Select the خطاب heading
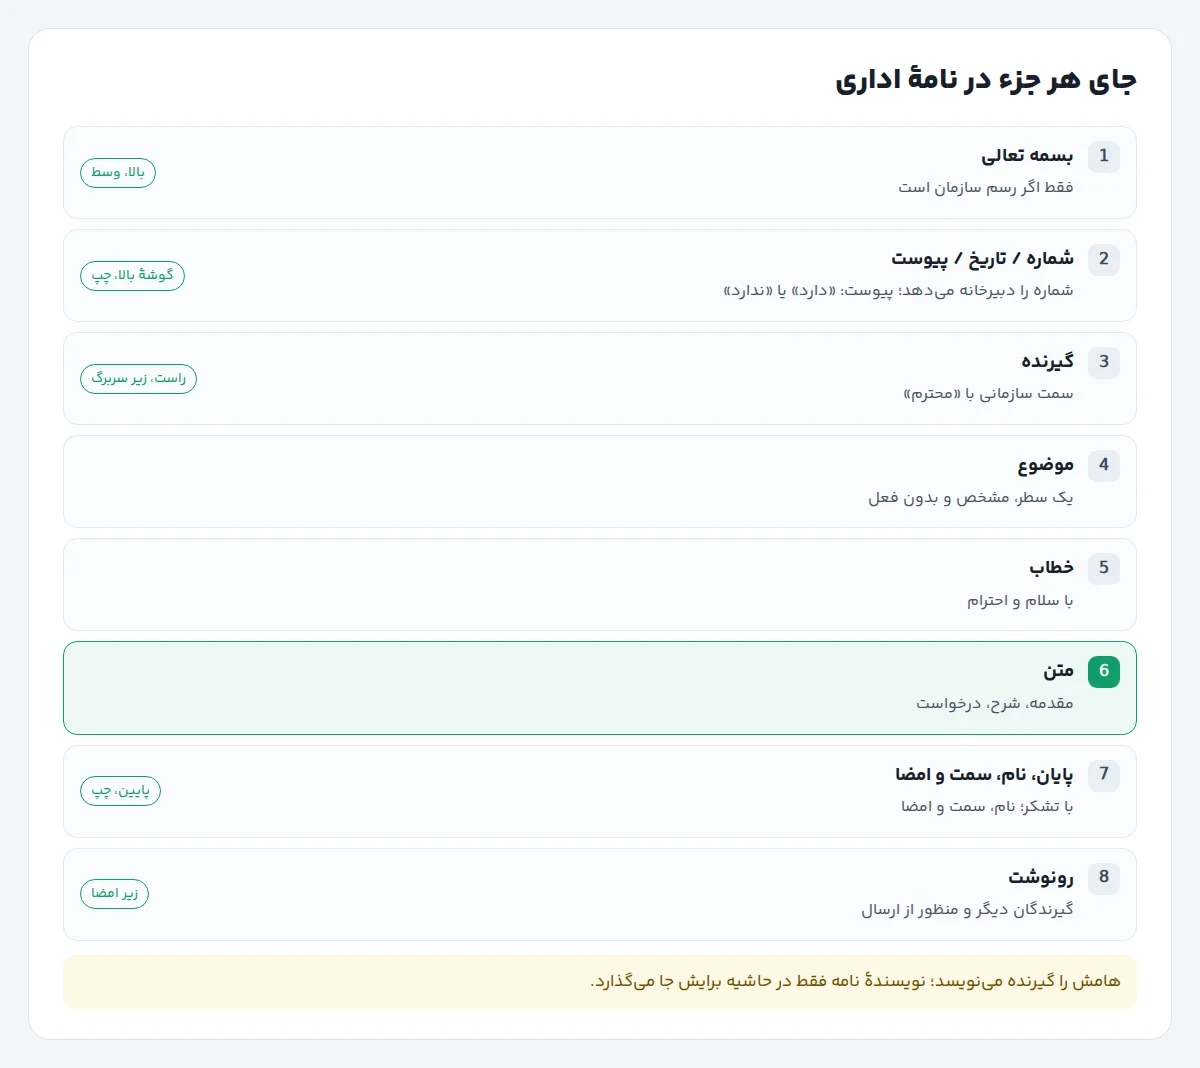 1051,568
